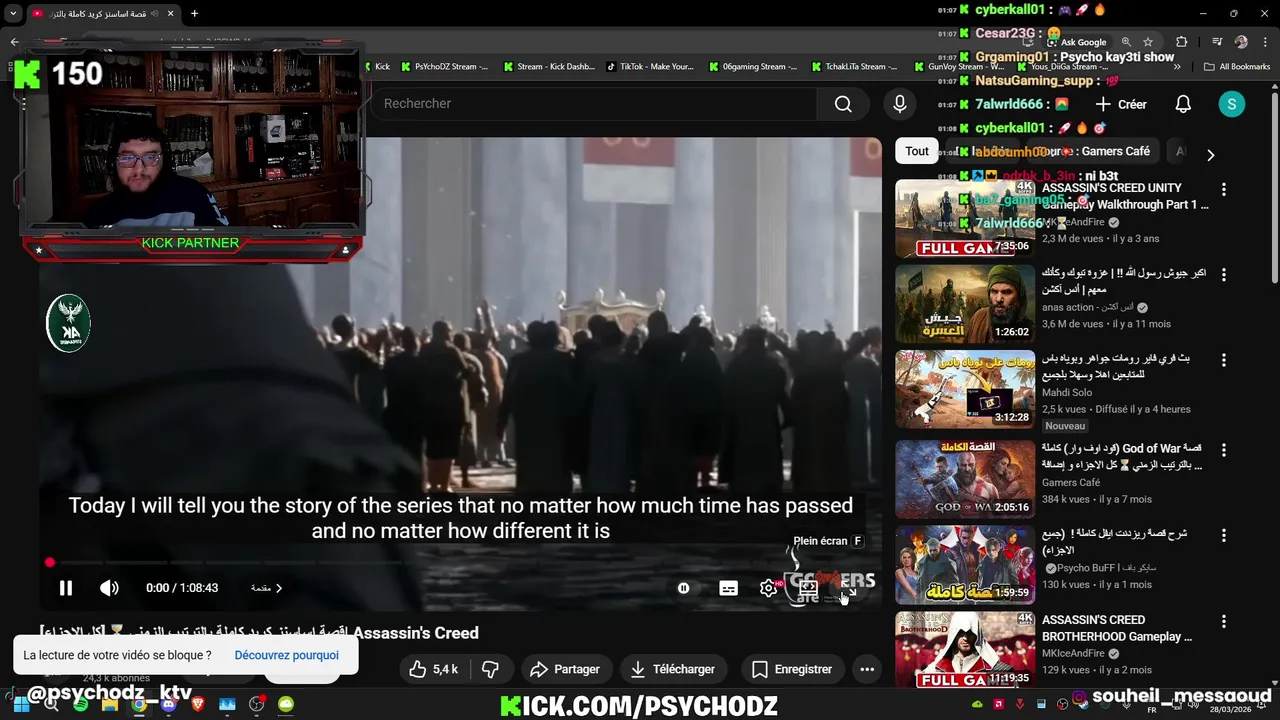The width and height of the screenshot is (1280, 720).
Task: Open Spotify from the taskbar
Action: pos(81,705)
